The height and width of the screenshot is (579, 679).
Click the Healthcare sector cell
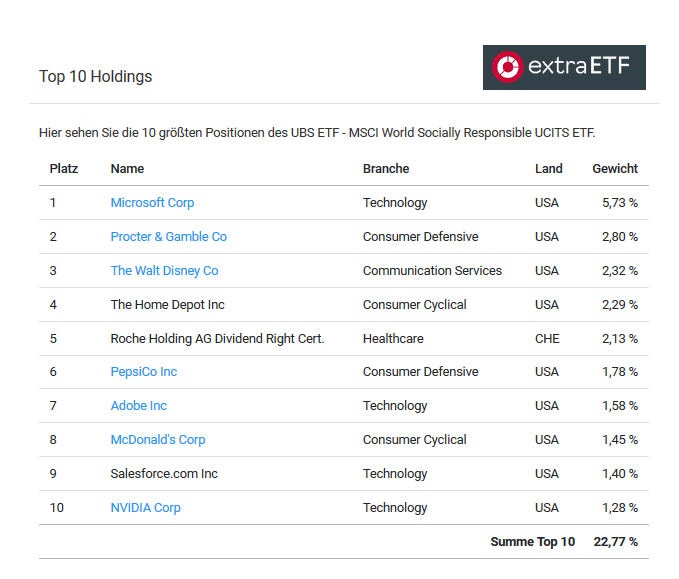[393, 339]
